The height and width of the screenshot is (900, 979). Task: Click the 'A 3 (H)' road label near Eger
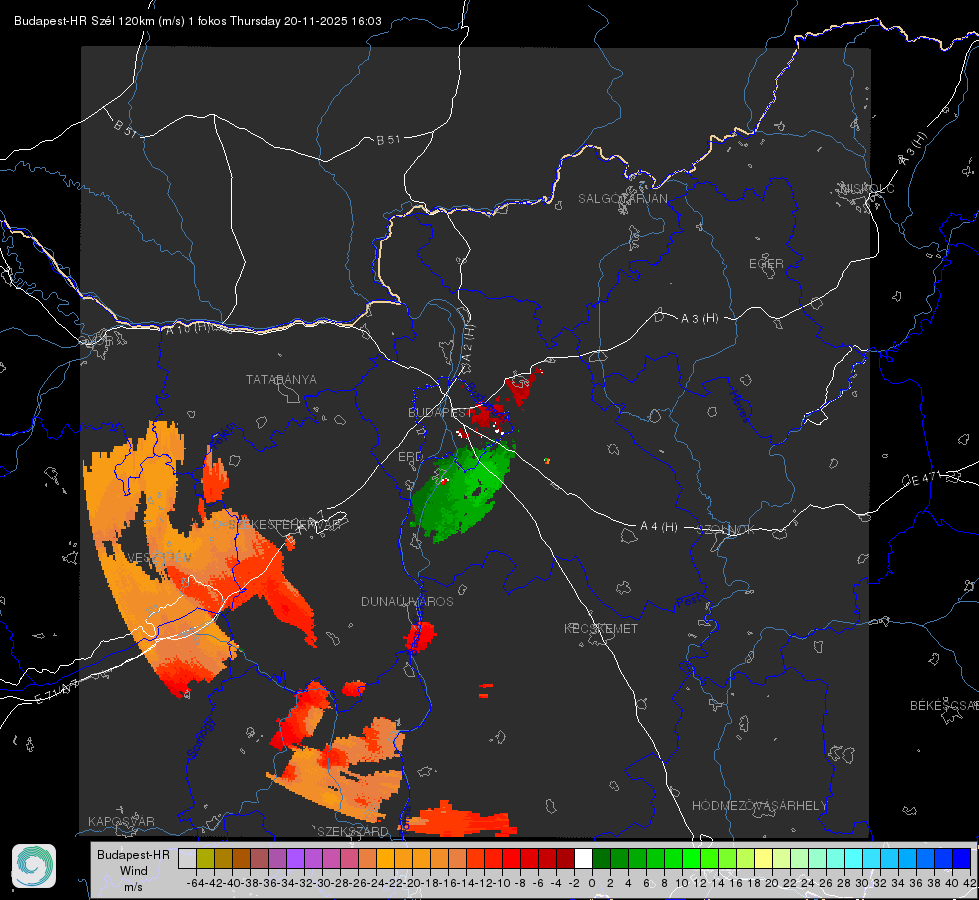coord(699,319)
